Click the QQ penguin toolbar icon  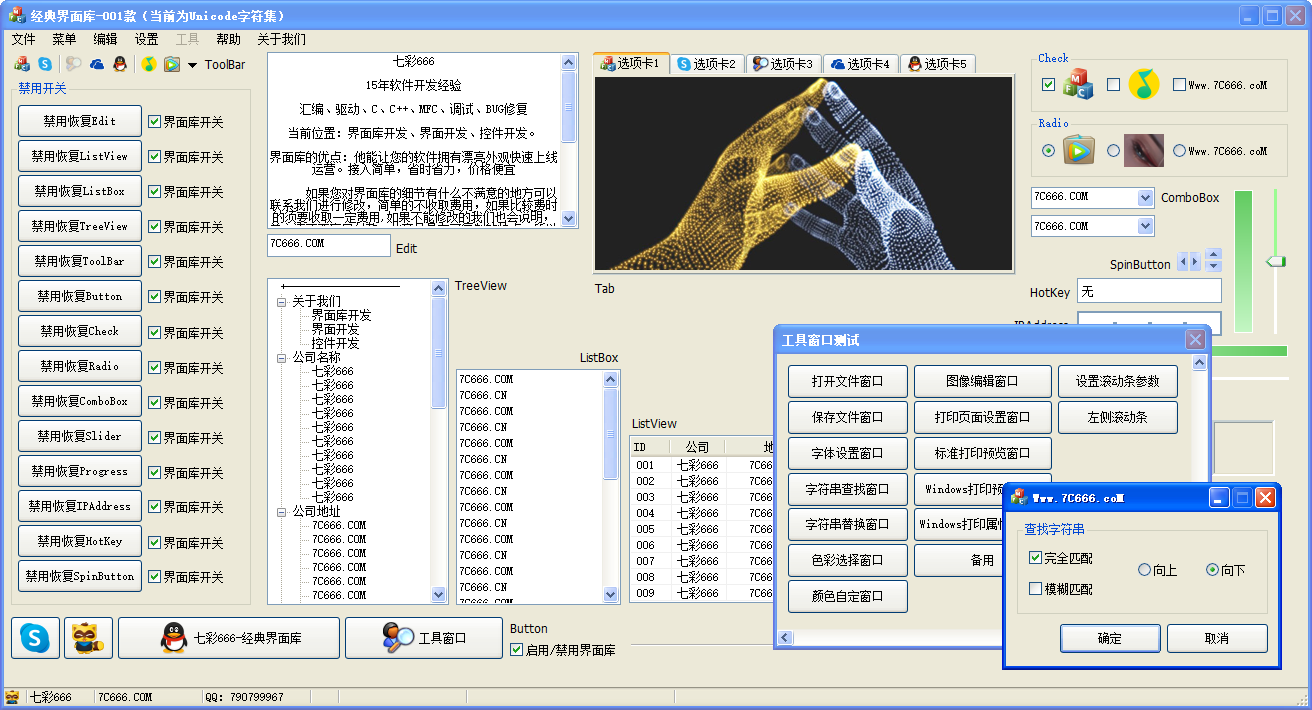120,64
